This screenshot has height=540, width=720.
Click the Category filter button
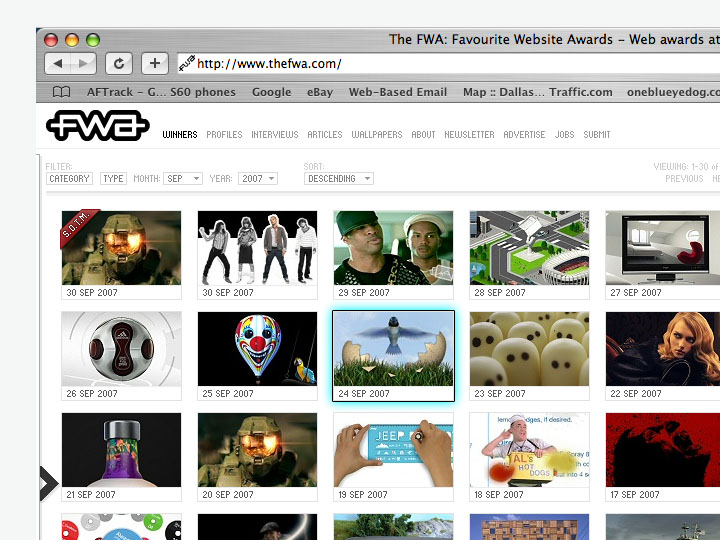[69, 179]
